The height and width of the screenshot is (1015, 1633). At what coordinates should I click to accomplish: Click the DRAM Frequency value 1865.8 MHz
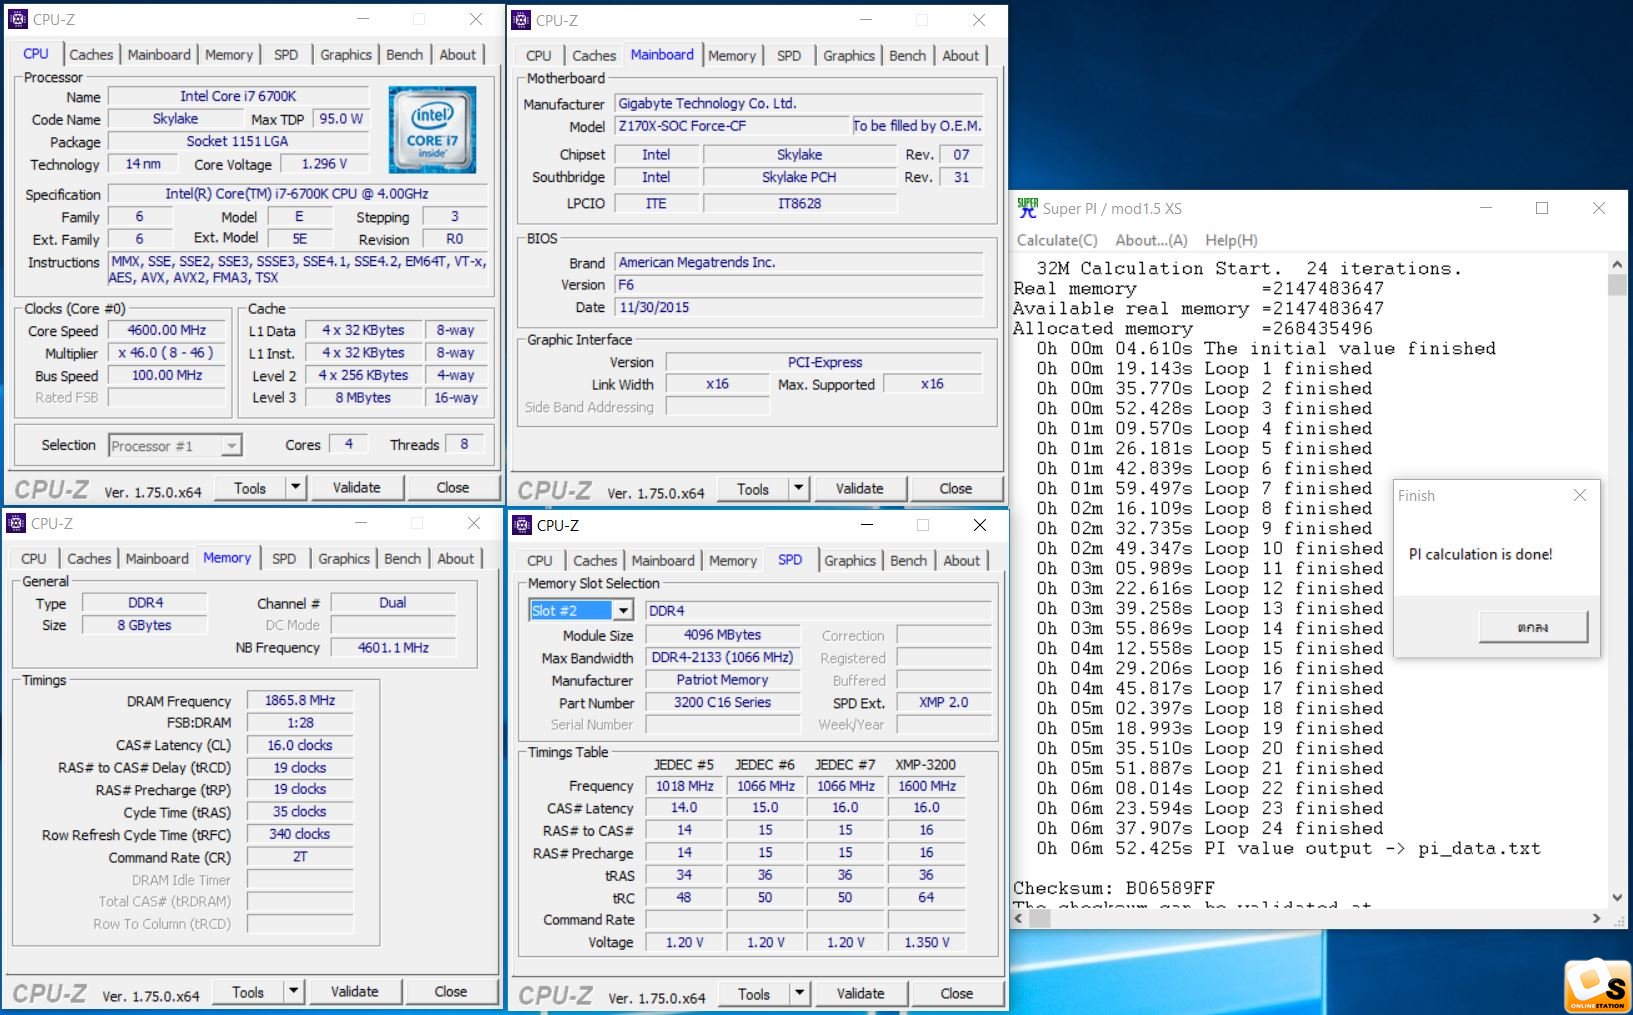coord(300,700)
